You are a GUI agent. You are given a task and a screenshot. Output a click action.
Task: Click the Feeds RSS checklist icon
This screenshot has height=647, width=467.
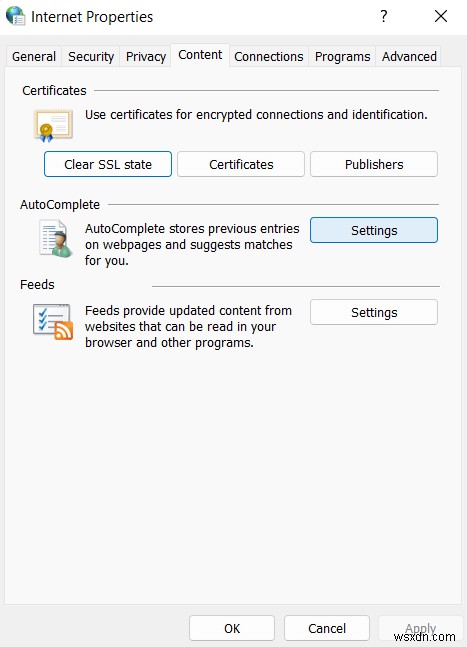(x=53, y=322)
